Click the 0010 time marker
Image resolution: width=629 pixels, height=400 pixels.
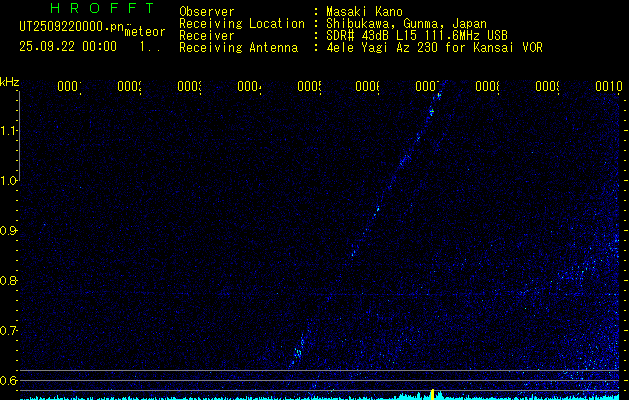(x=609, y=86)
